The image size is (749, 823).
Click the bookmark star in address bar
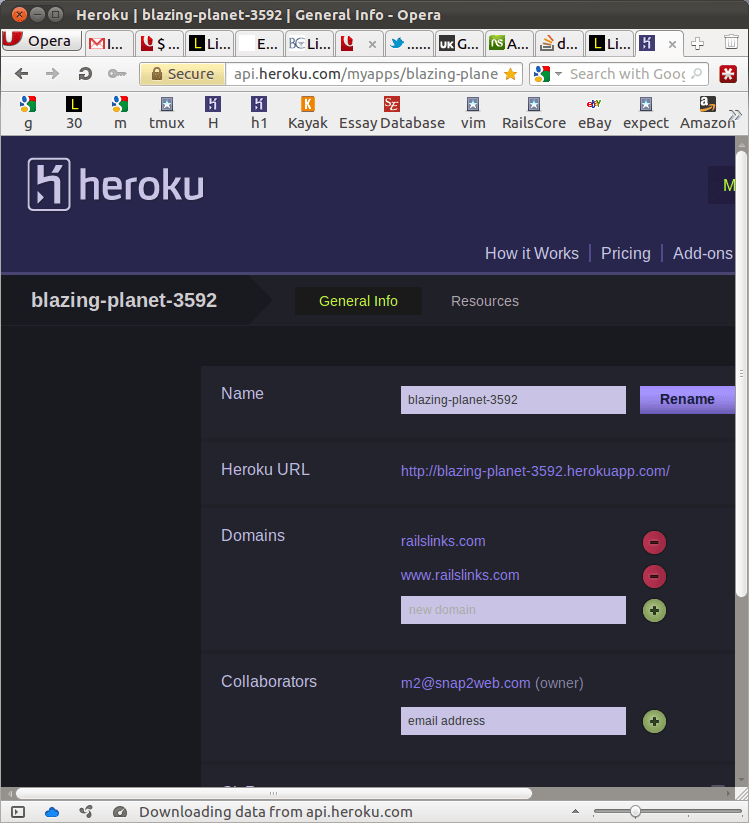pyautogui.click(x=510, y=74)
